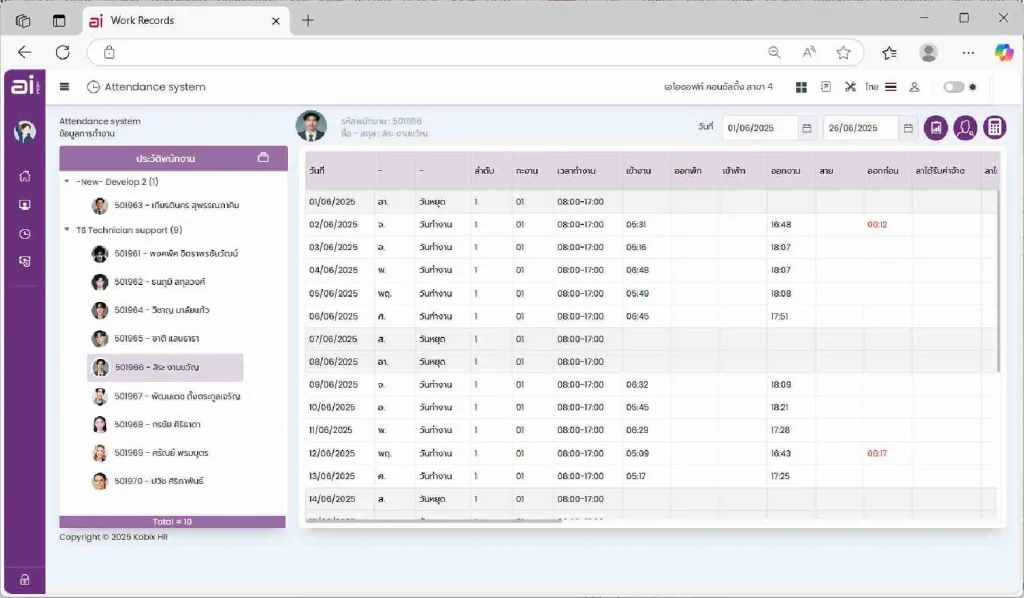
Task: Collapse the TS Technician support group
Action: coord(67,230)
